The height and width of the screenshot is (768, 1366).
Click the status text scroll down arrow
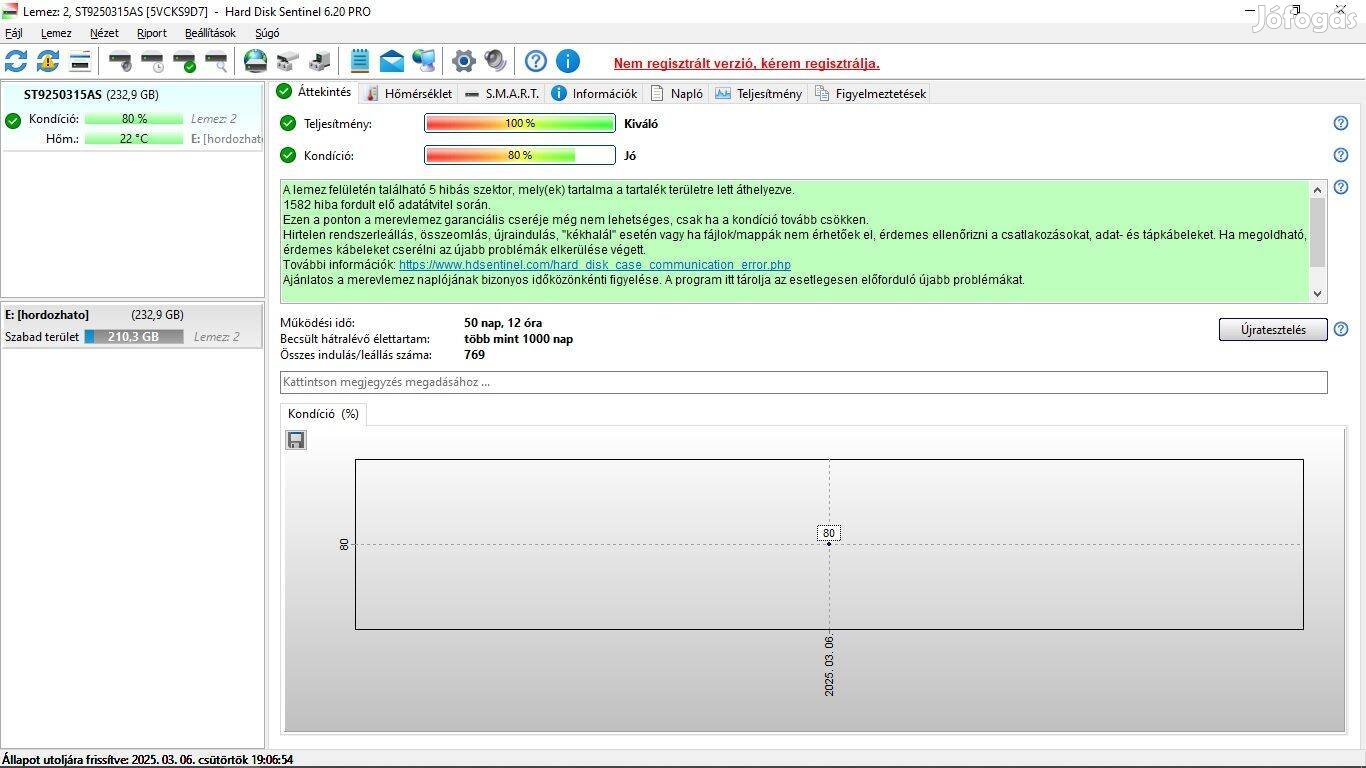(x=1317, y=294)
